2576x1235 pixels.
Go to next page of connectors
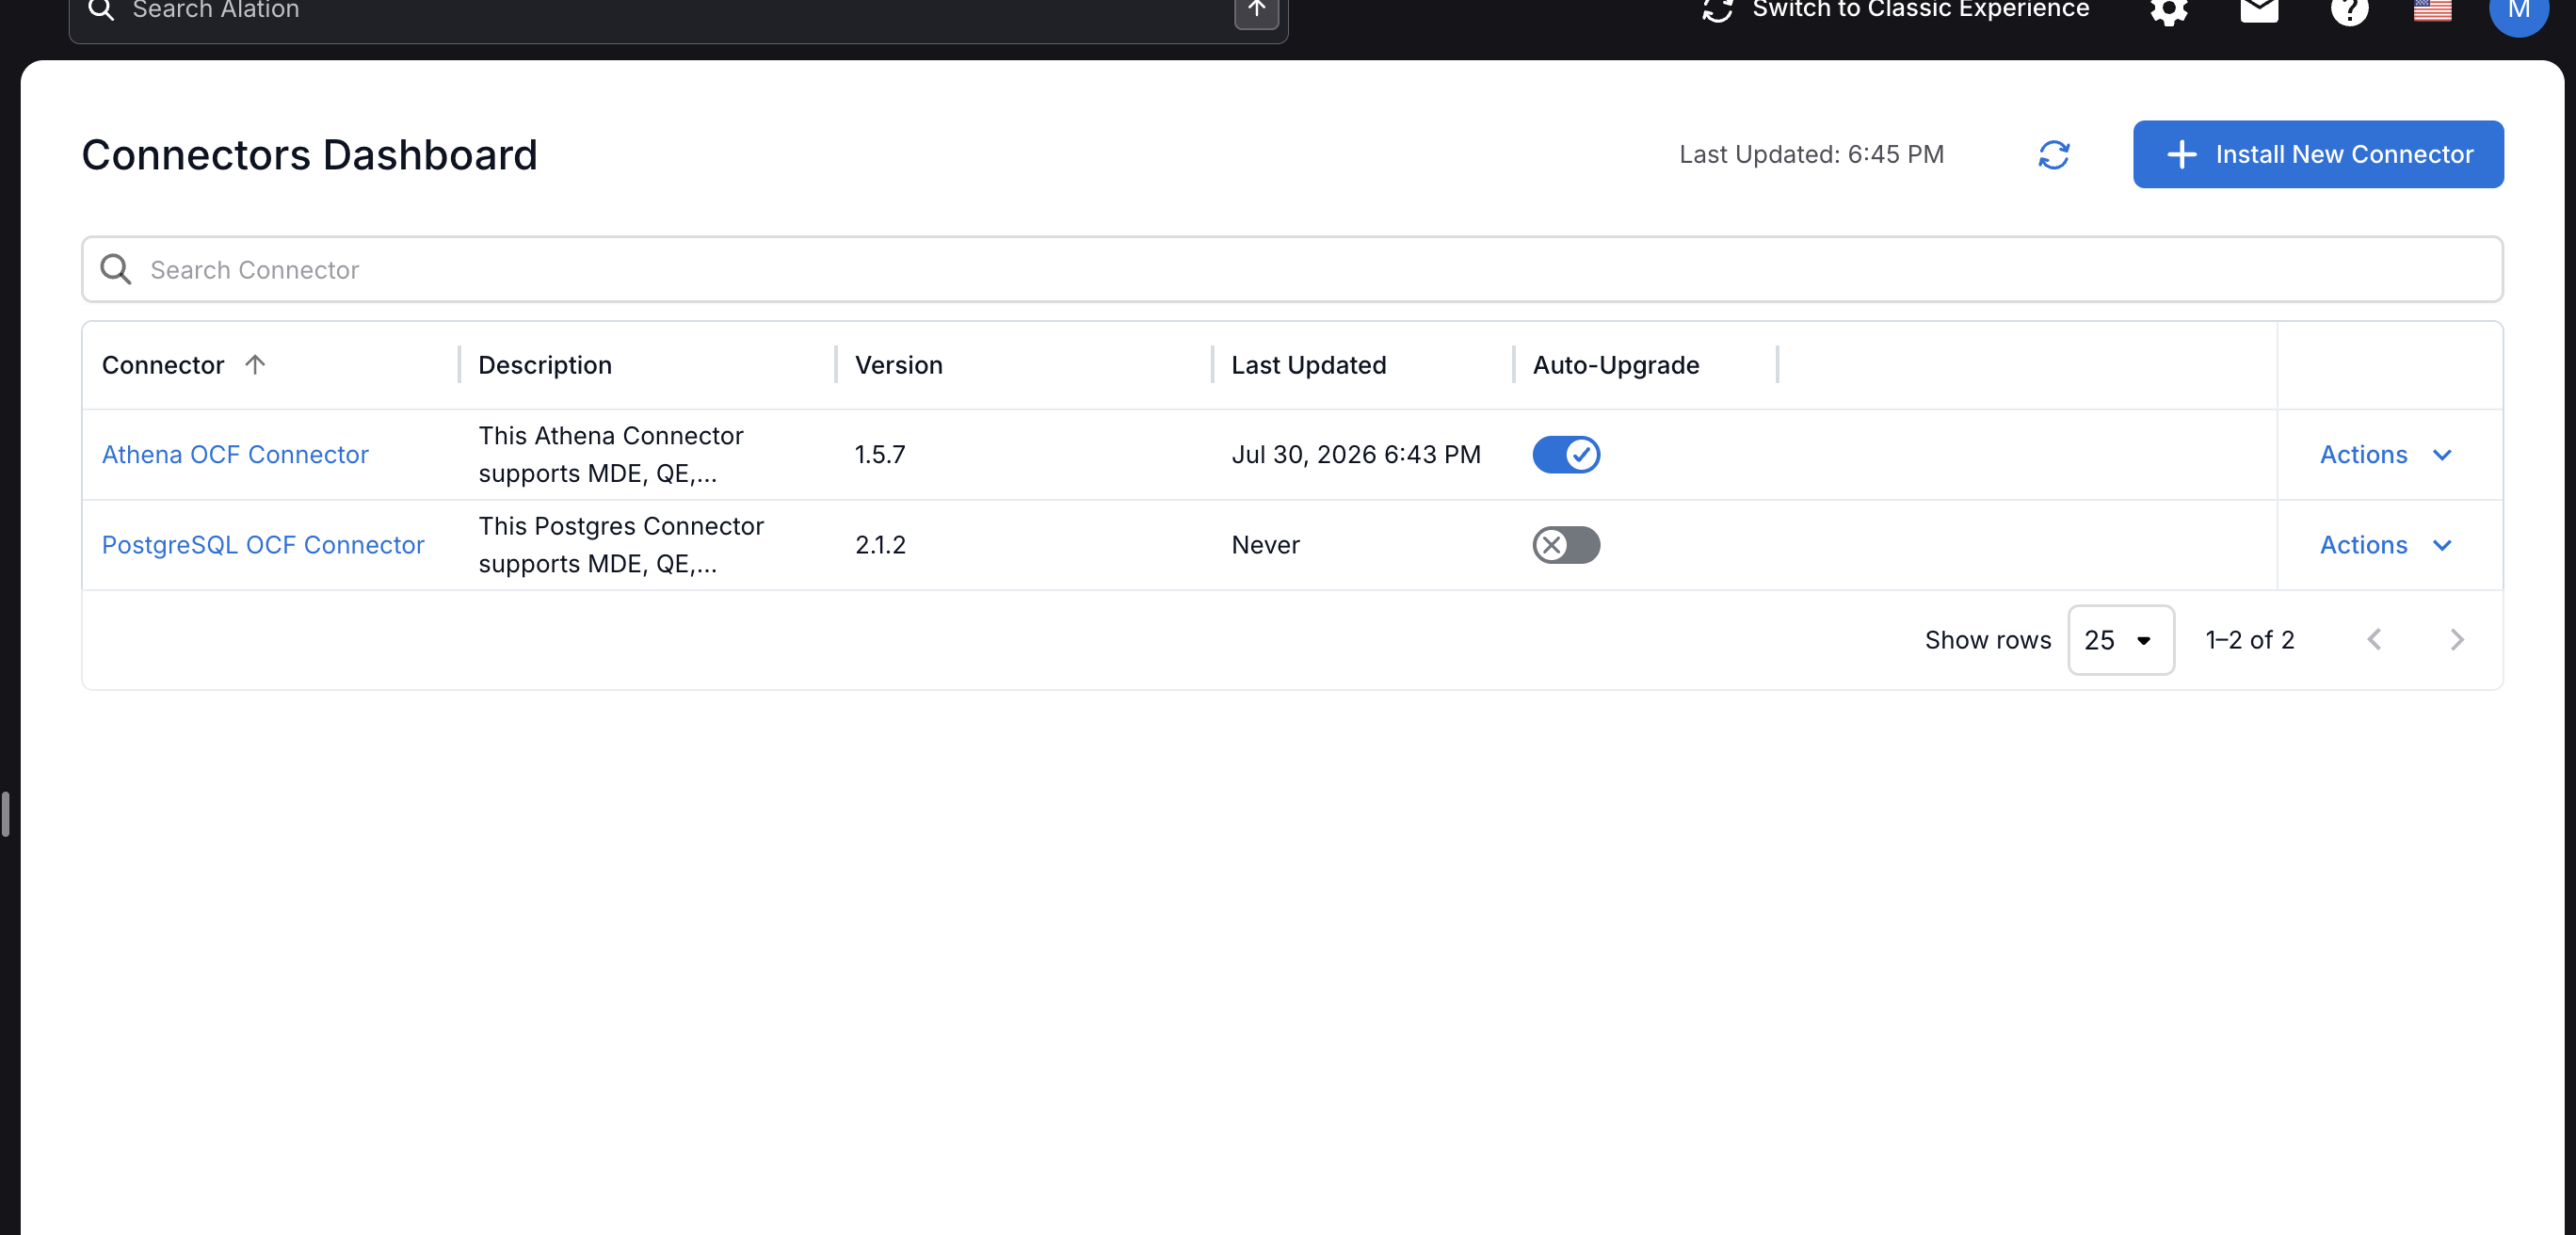[x=2457, y=640]
